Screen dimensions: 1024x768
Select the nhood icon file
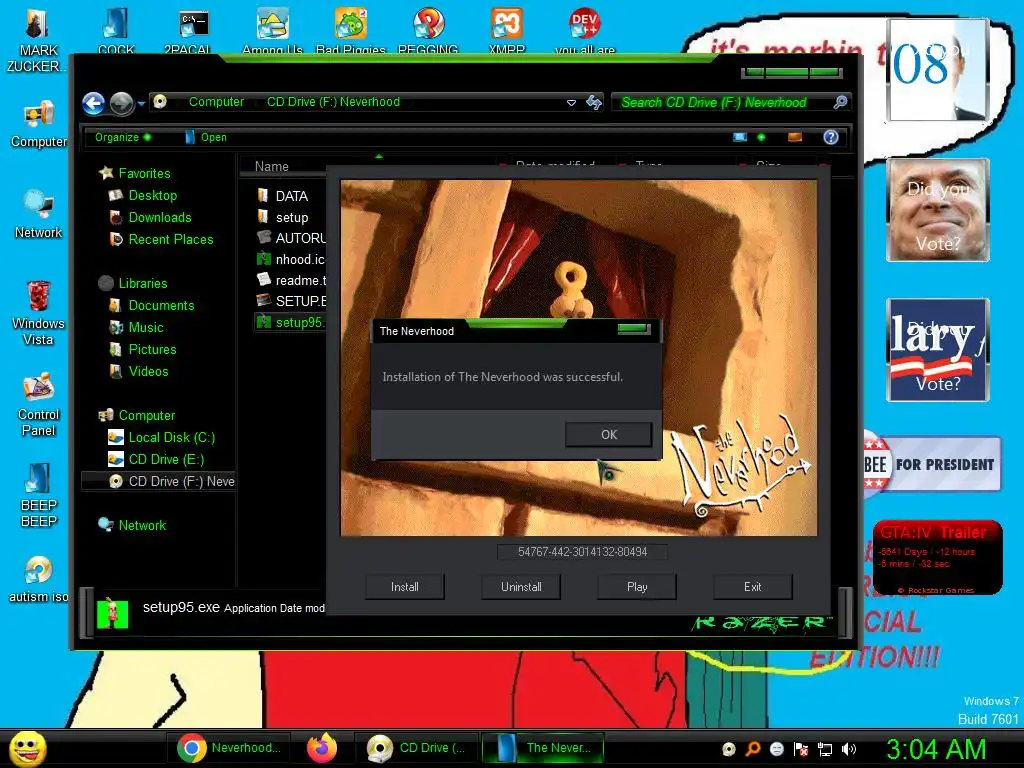point(291,259)
